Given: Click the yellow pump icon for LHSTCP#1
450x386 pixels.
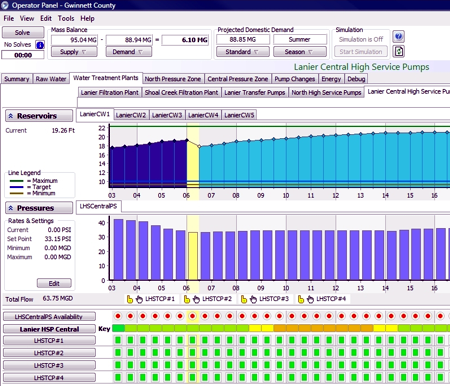Looking at the screenshot, I should (130, 299).
